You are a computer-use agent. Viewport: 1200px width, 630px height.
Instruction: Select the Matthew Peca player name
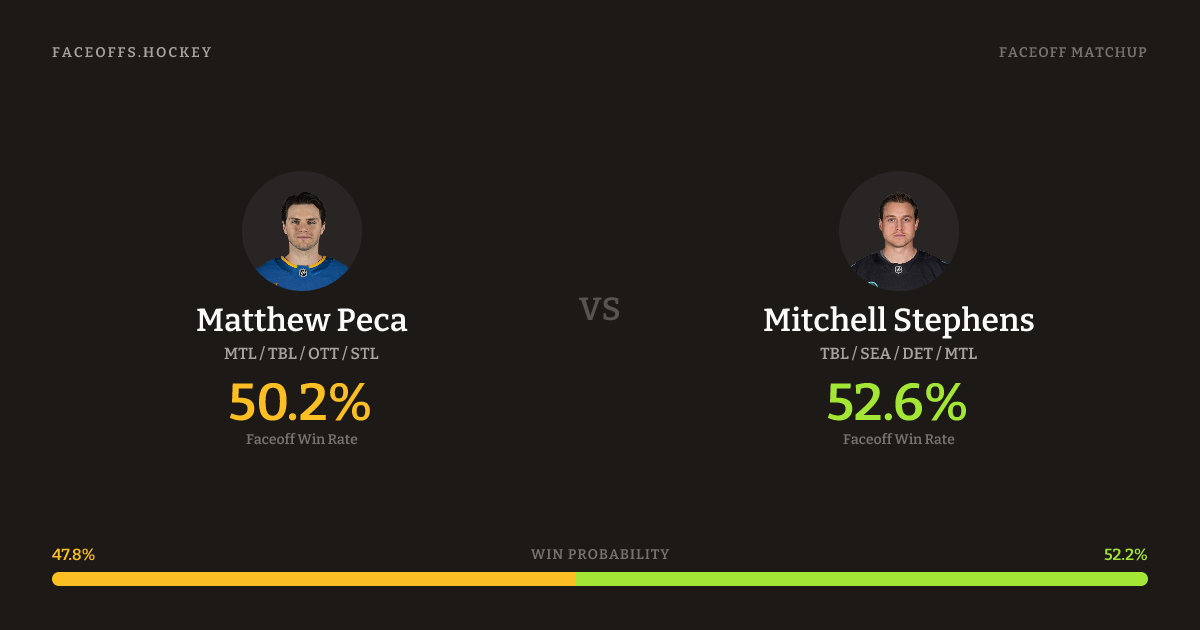[x=302, y=320]
